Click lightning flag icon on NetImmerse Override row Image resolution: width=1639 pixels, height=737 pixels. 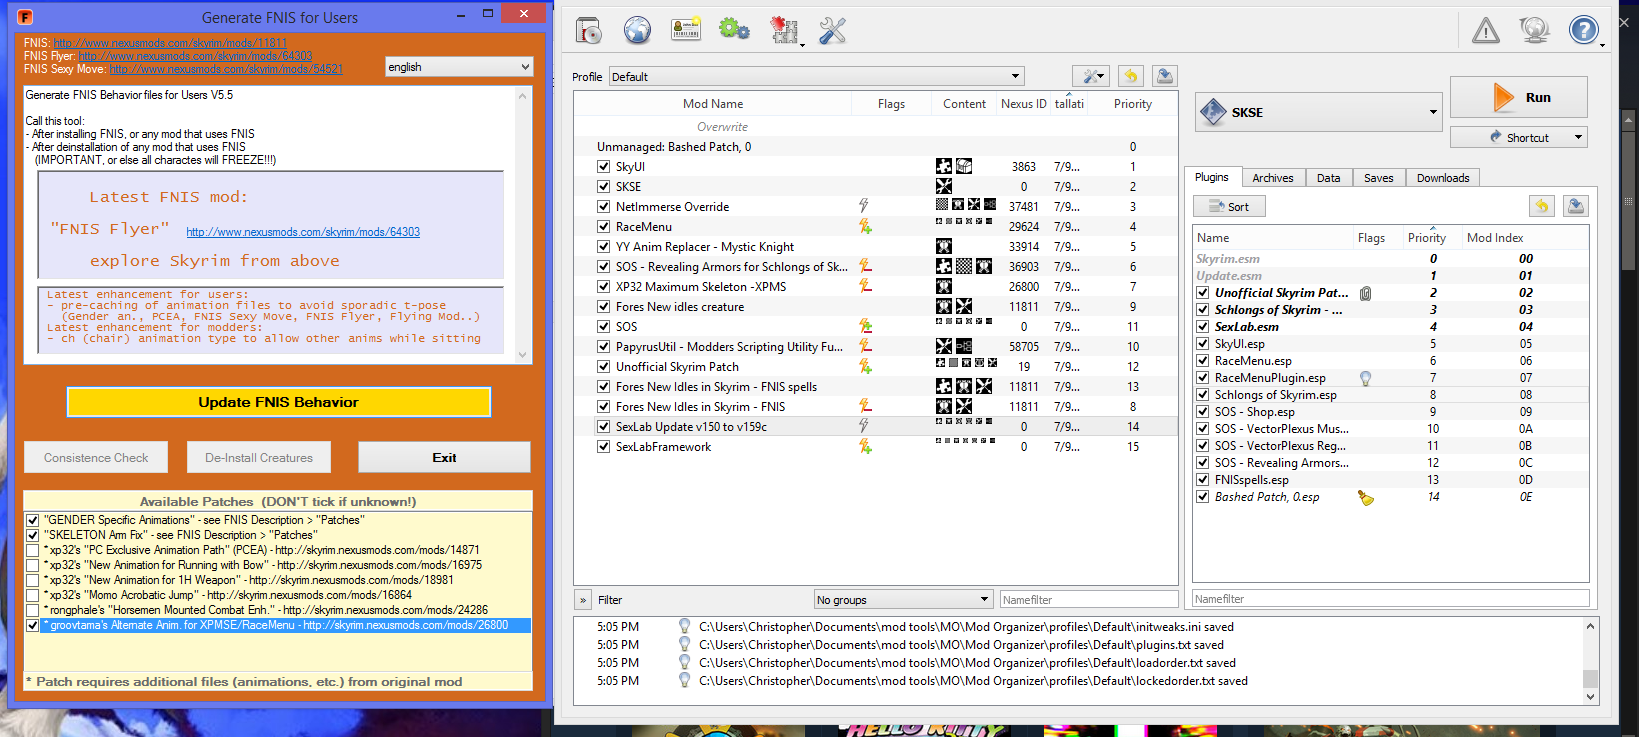point(864,206)
